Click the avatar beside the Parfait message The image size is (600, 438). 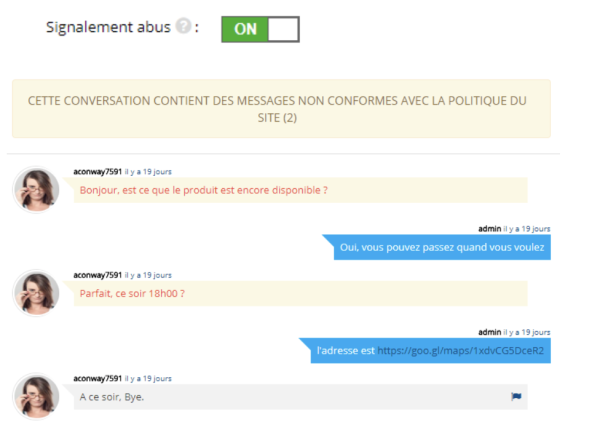point(36,292)
